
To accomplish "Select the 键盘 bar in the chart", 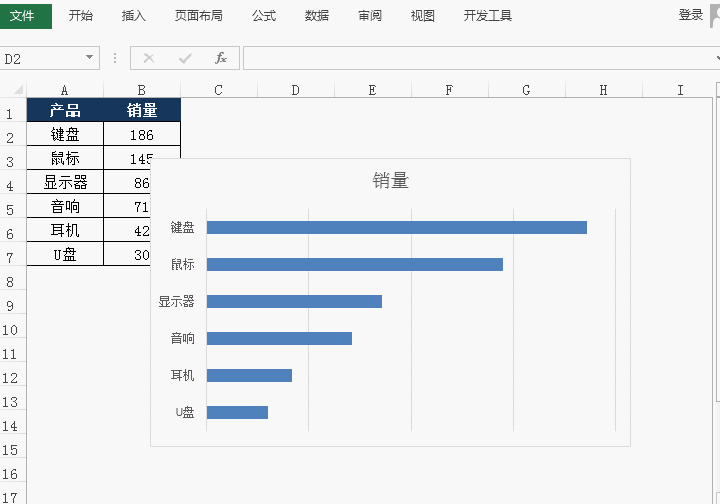I will coord(397,228).
